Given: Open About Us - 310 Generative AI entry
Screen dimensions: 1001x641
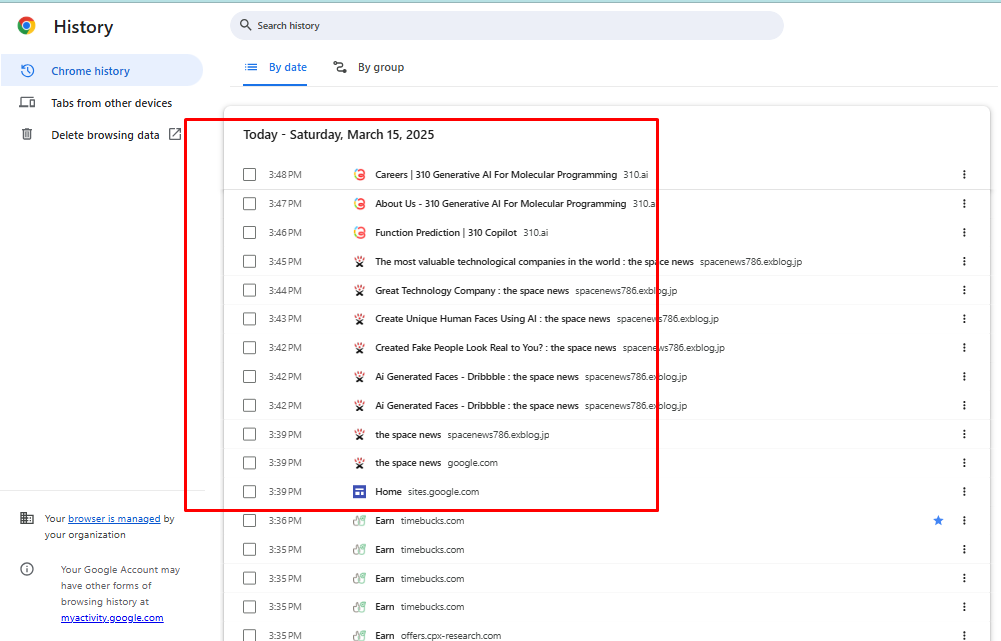Looking at the screenshot, I should [500, 204].
